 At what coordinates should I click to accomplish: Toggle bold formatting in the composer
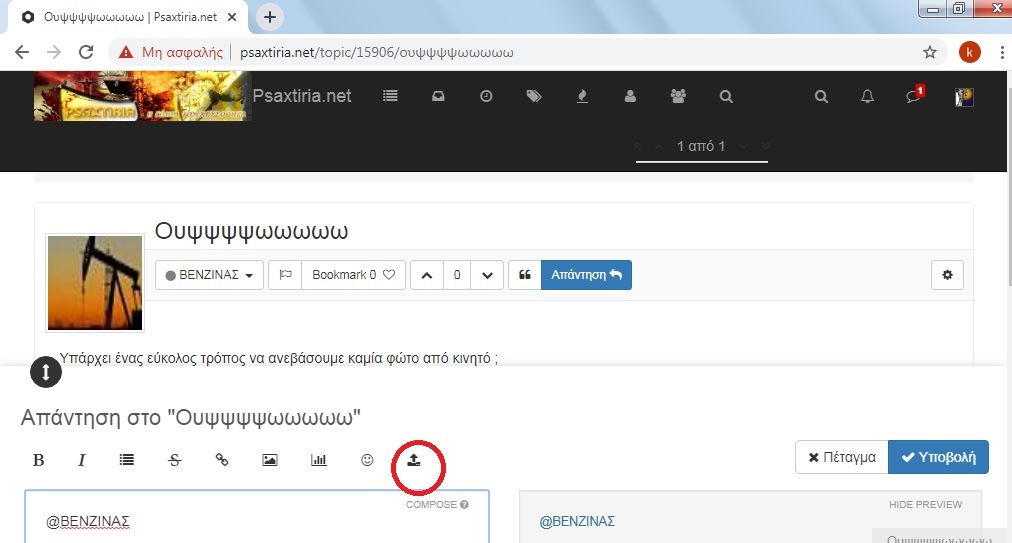click(x=39, y=460)
